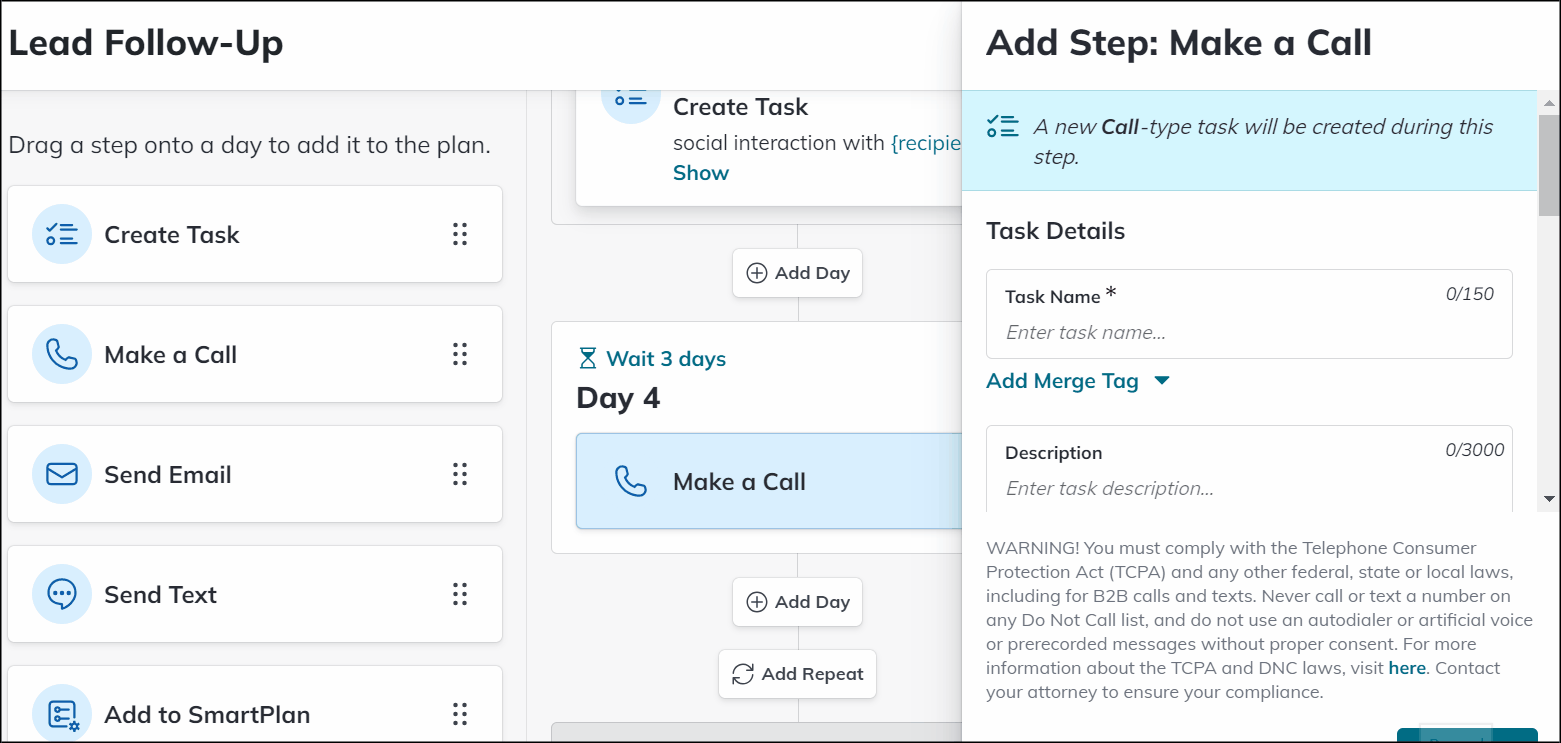Click the 0/150 character counter
The width and height of the screenshot is (1561, 743).
pos(1470,294)
